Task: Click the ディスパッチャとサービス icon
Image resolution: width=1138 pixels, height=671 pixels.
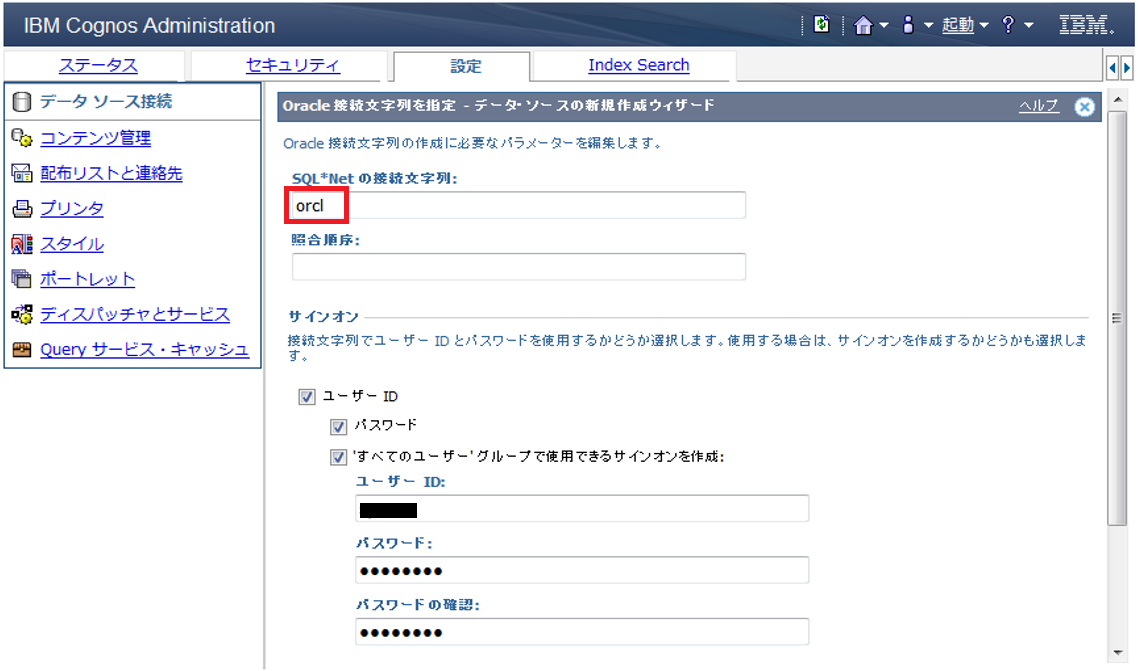Action: coord(22,314)
